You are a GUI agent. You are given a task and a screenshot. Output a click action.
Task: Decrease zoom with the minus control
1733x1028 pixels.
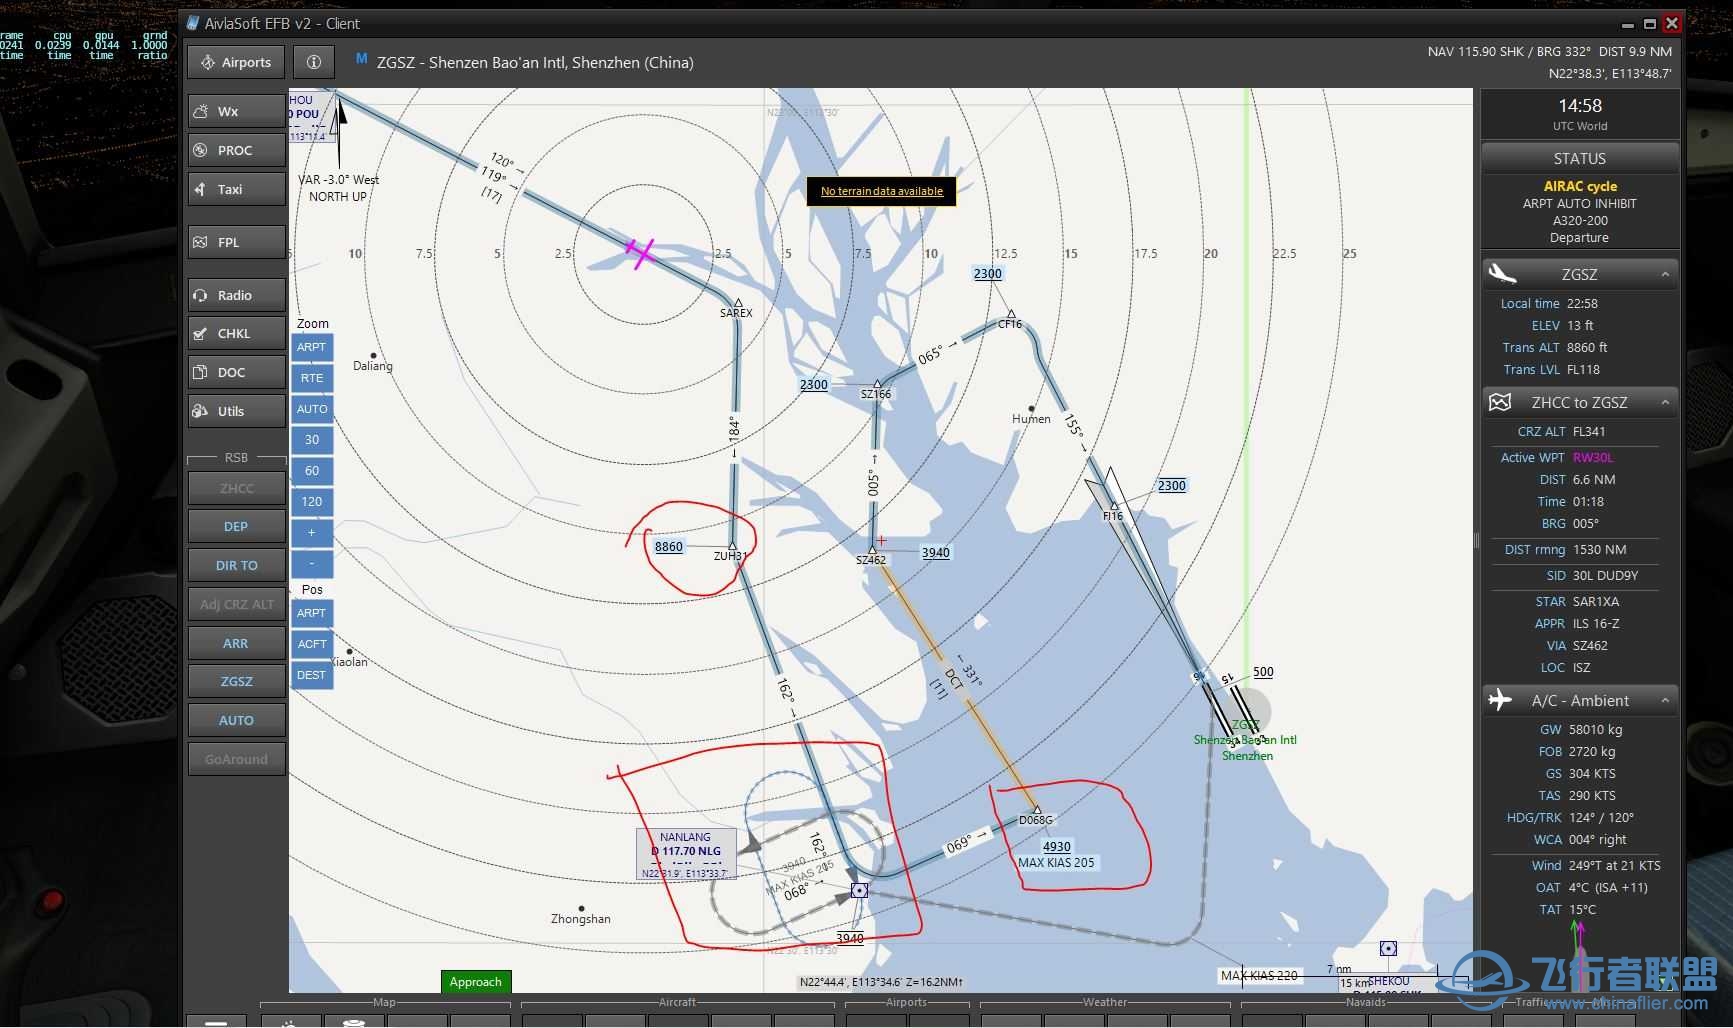coord(311,564)
